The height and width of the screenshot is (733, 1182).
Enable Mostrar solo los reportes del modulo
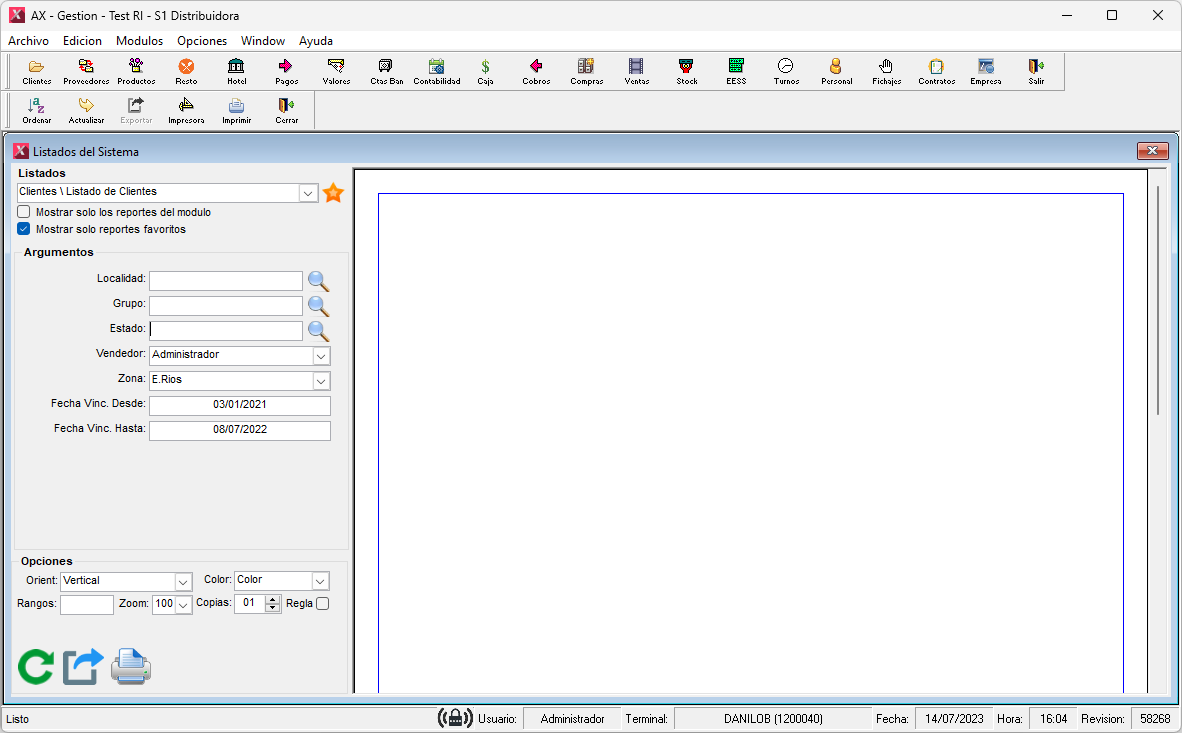pos(24,212)
